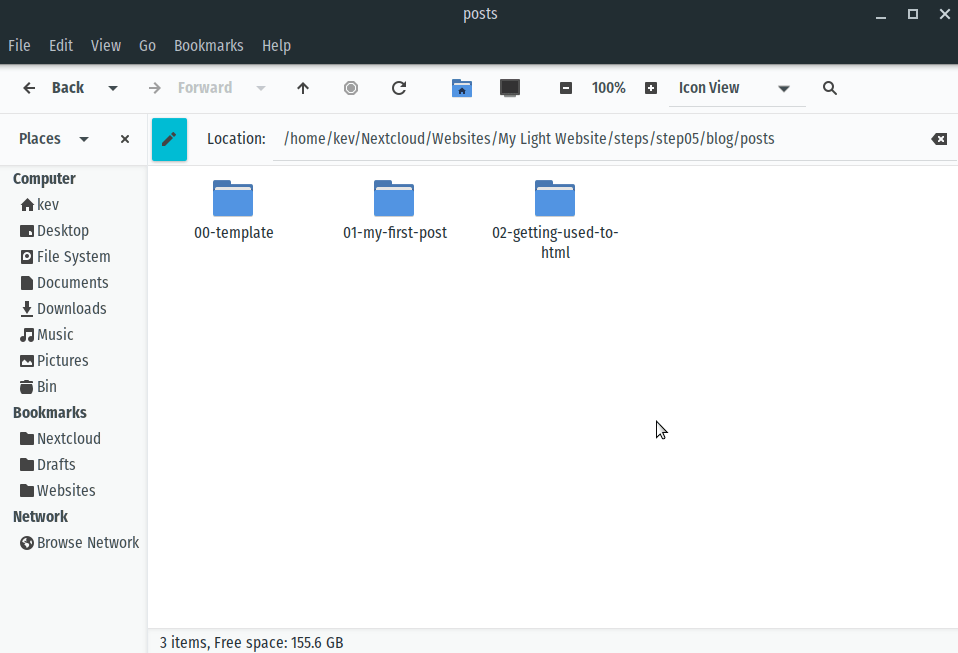The image size is (958, 653).
Task: Open the Back button history dropdown
Action: pos(113,88)
